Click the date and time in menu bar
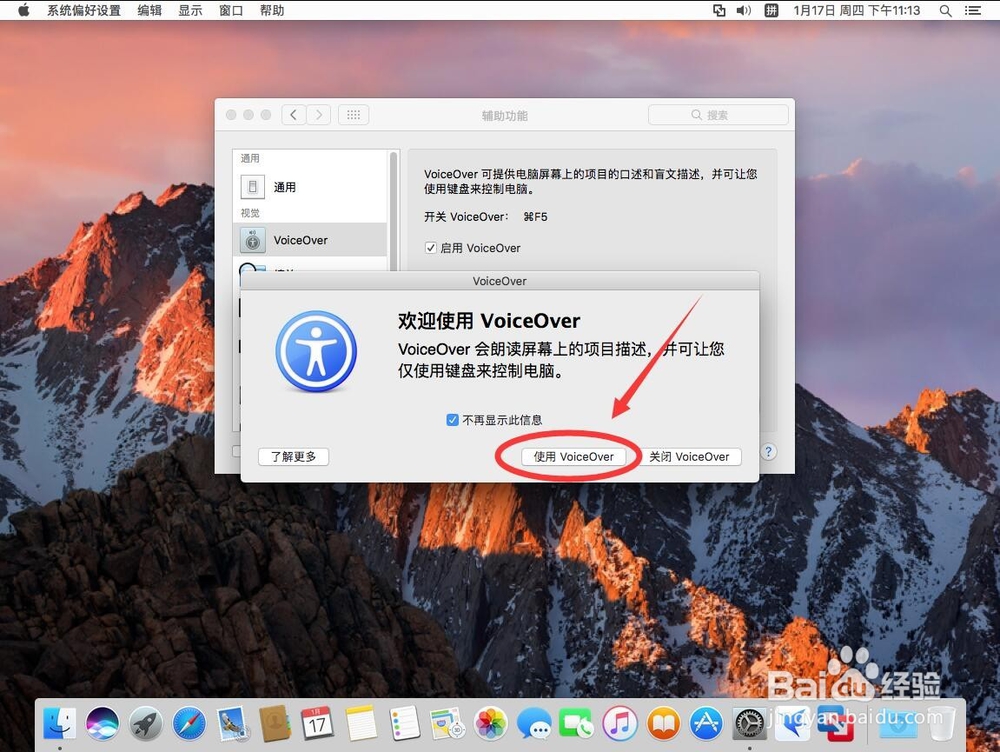The width and height of the screenshot is (1000, 752). tap(857, 10)
